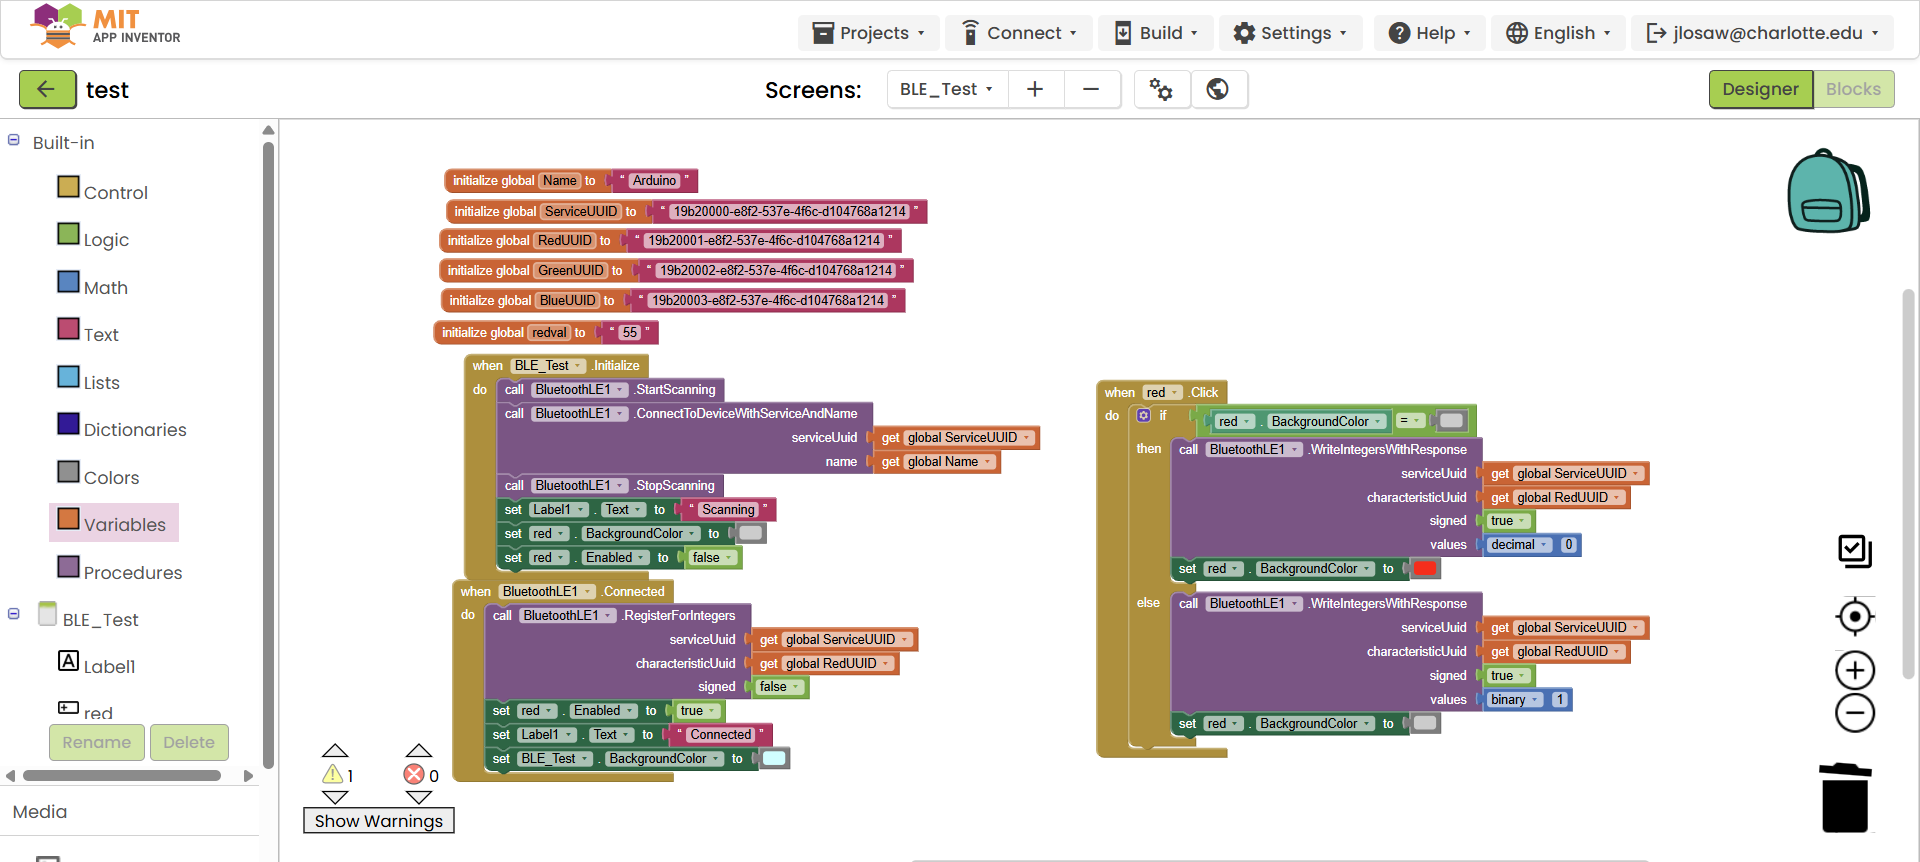Open Logic blocks drawer
The height and width of the screenshot is (862, 1920).
tap(94, 239)
